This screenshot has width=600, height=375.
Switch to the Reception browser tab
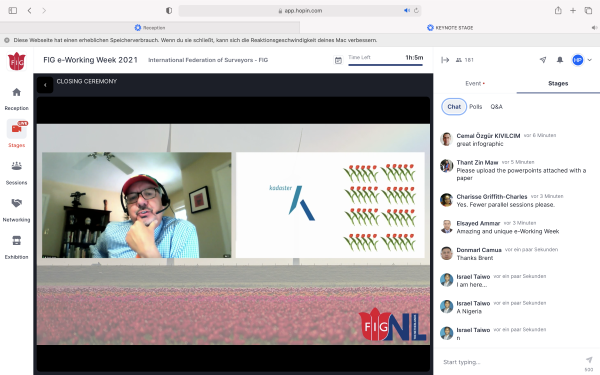tap(150, 28)
